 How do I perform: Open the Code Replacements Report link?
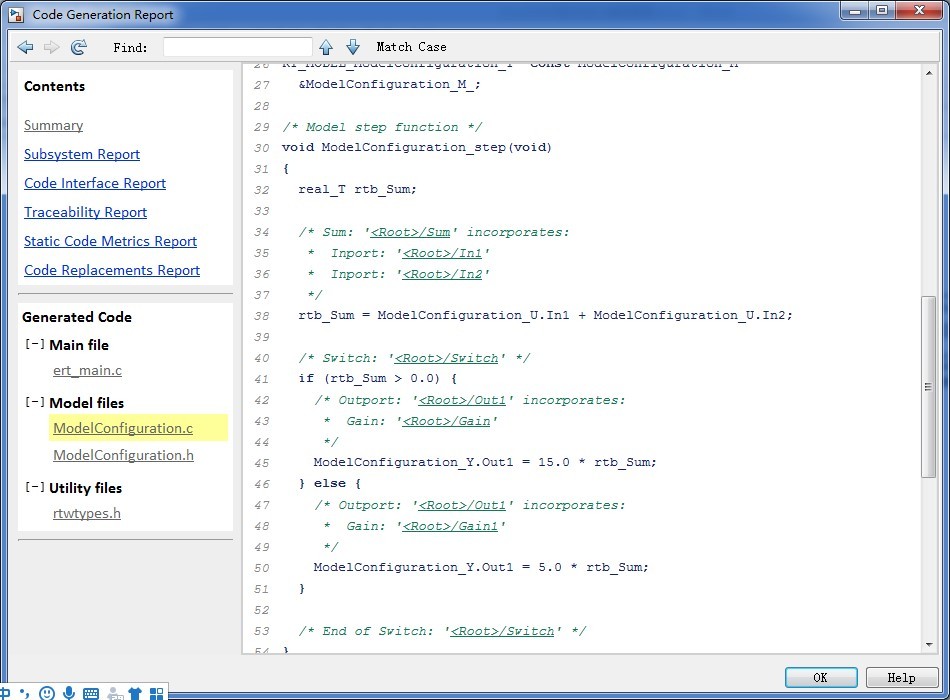(112, 271)
